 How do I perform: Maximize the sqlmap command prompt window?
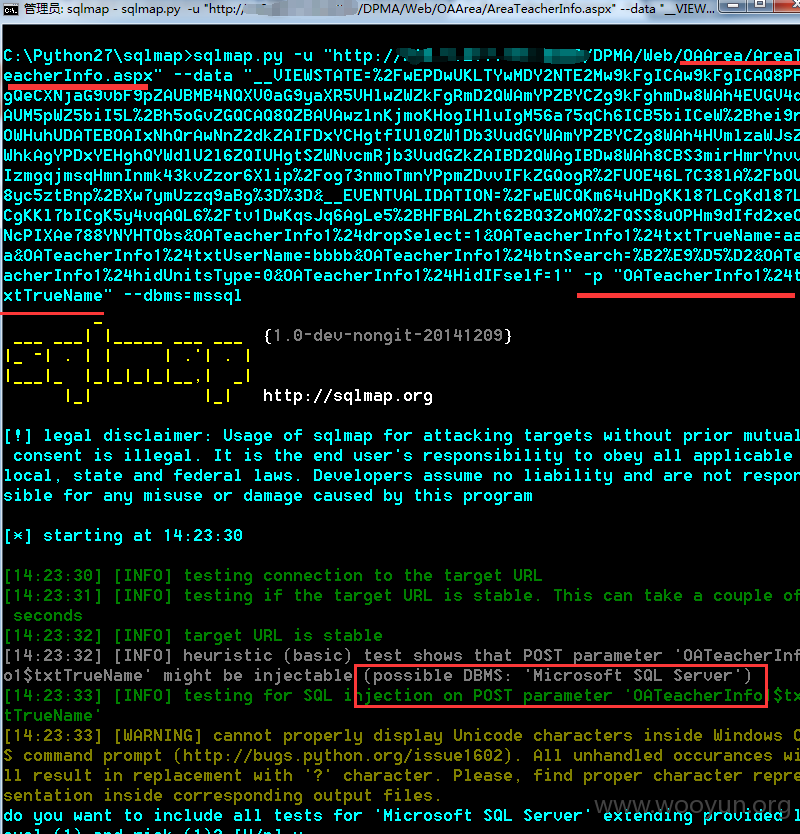pyautogui.click(x=760, y=5)
